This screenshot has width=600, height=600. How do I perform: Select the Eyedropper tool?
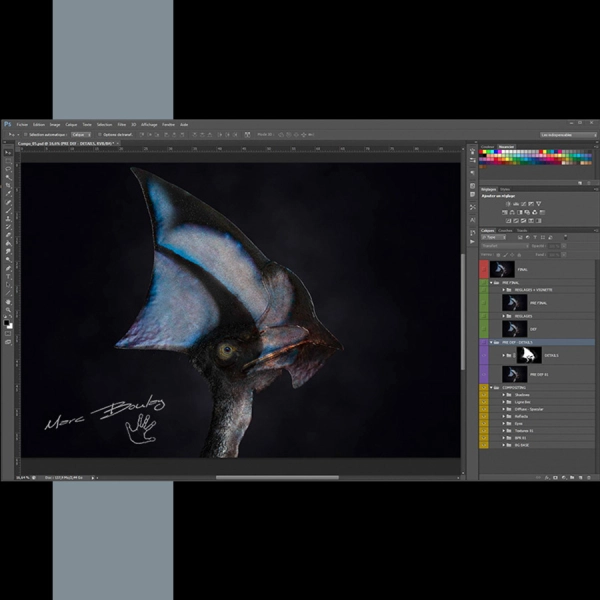(8, 194)
